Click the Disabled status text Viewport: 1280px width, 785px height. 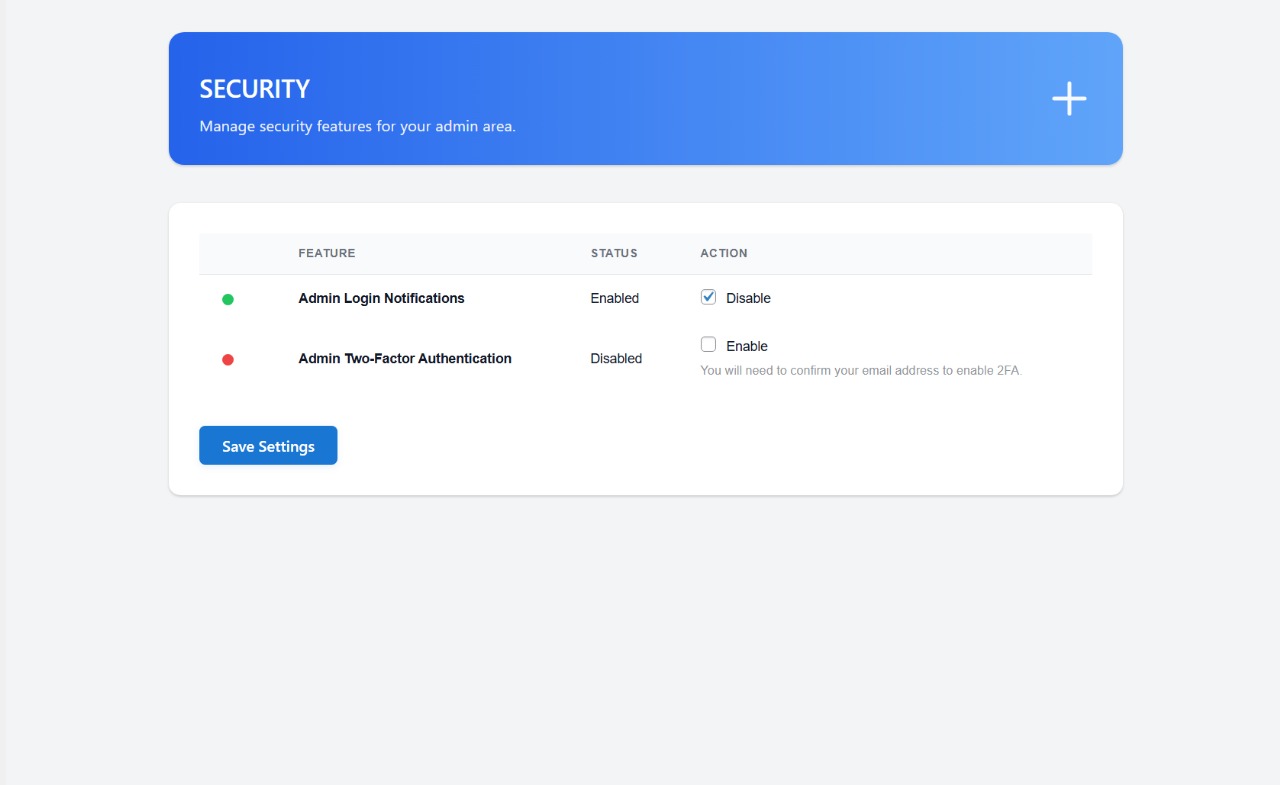616,358
